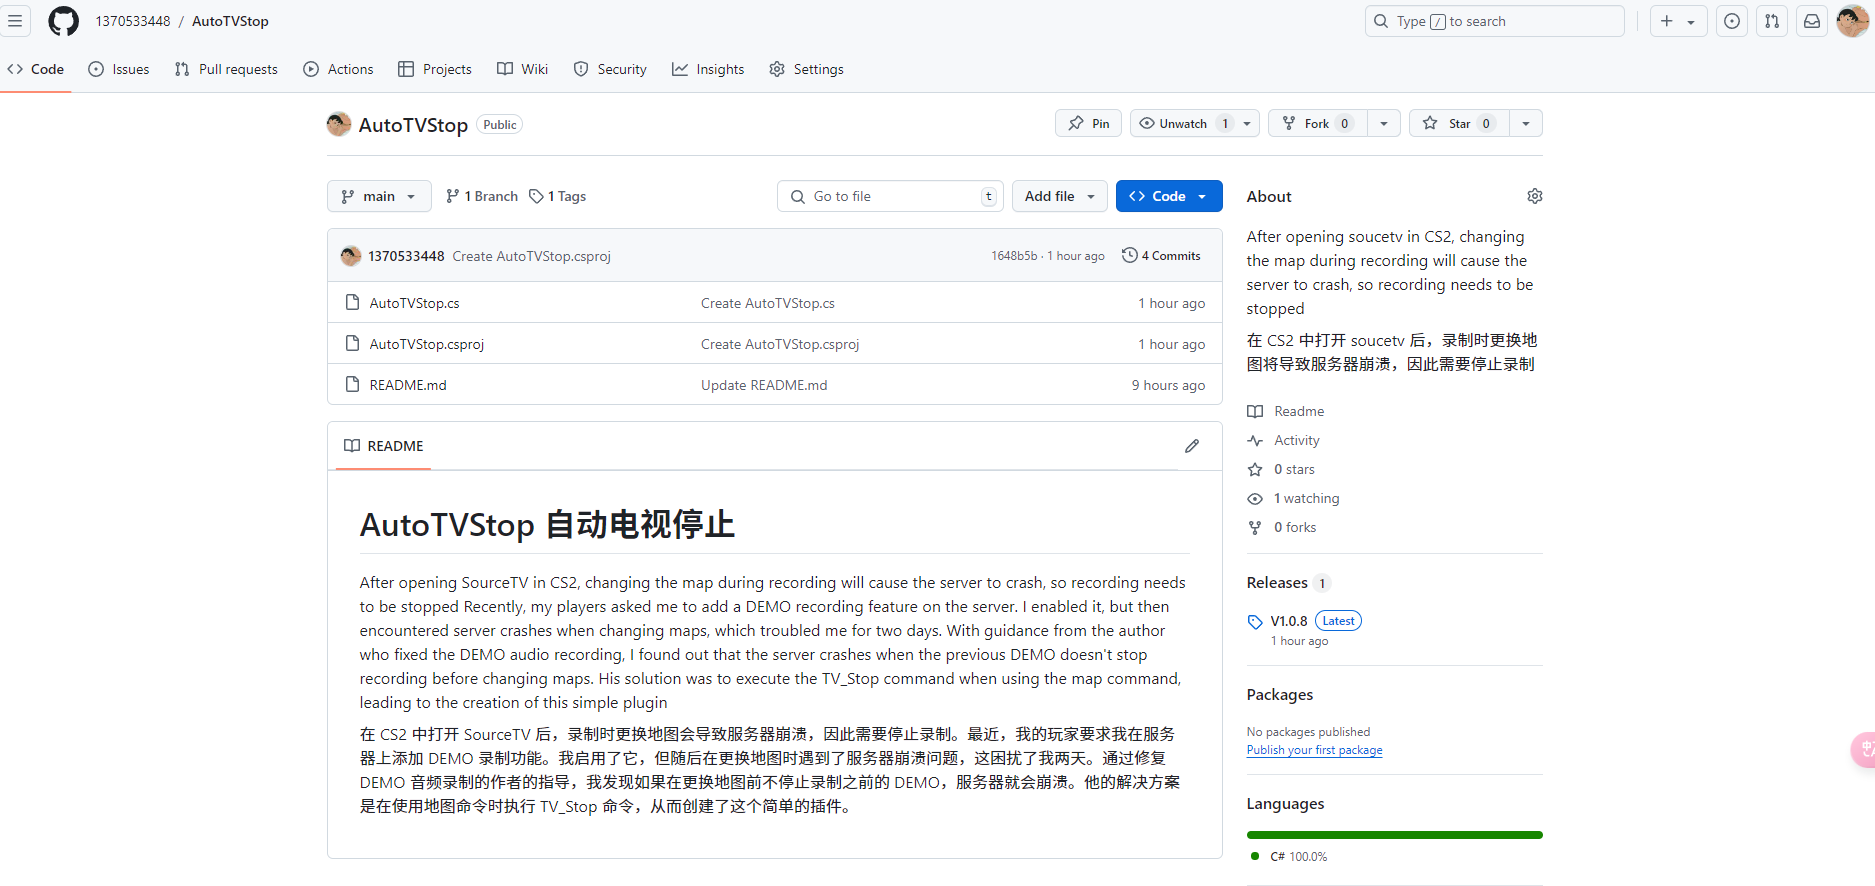Open the latest commit message 'Create AutoTVStop.csproj'

point(531,256)
